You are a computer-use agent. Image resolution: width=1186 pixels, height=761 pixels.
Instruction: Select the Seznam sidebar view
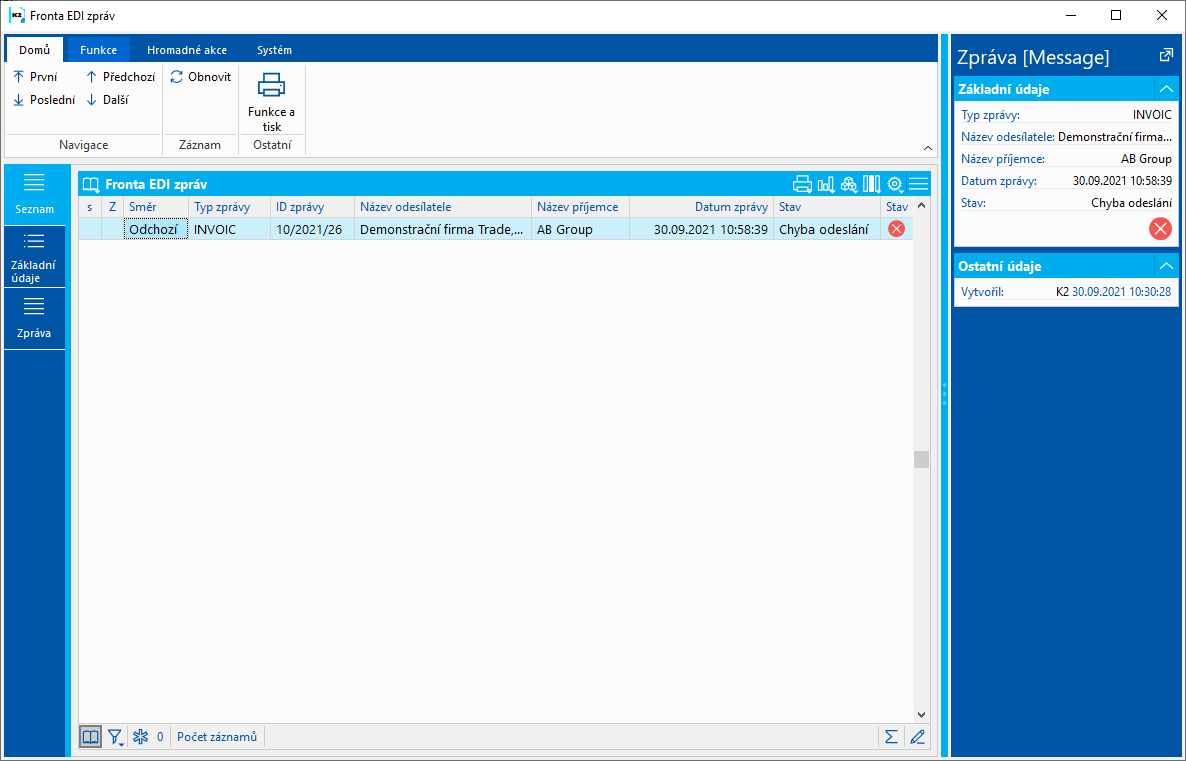[x=34, y=195]
